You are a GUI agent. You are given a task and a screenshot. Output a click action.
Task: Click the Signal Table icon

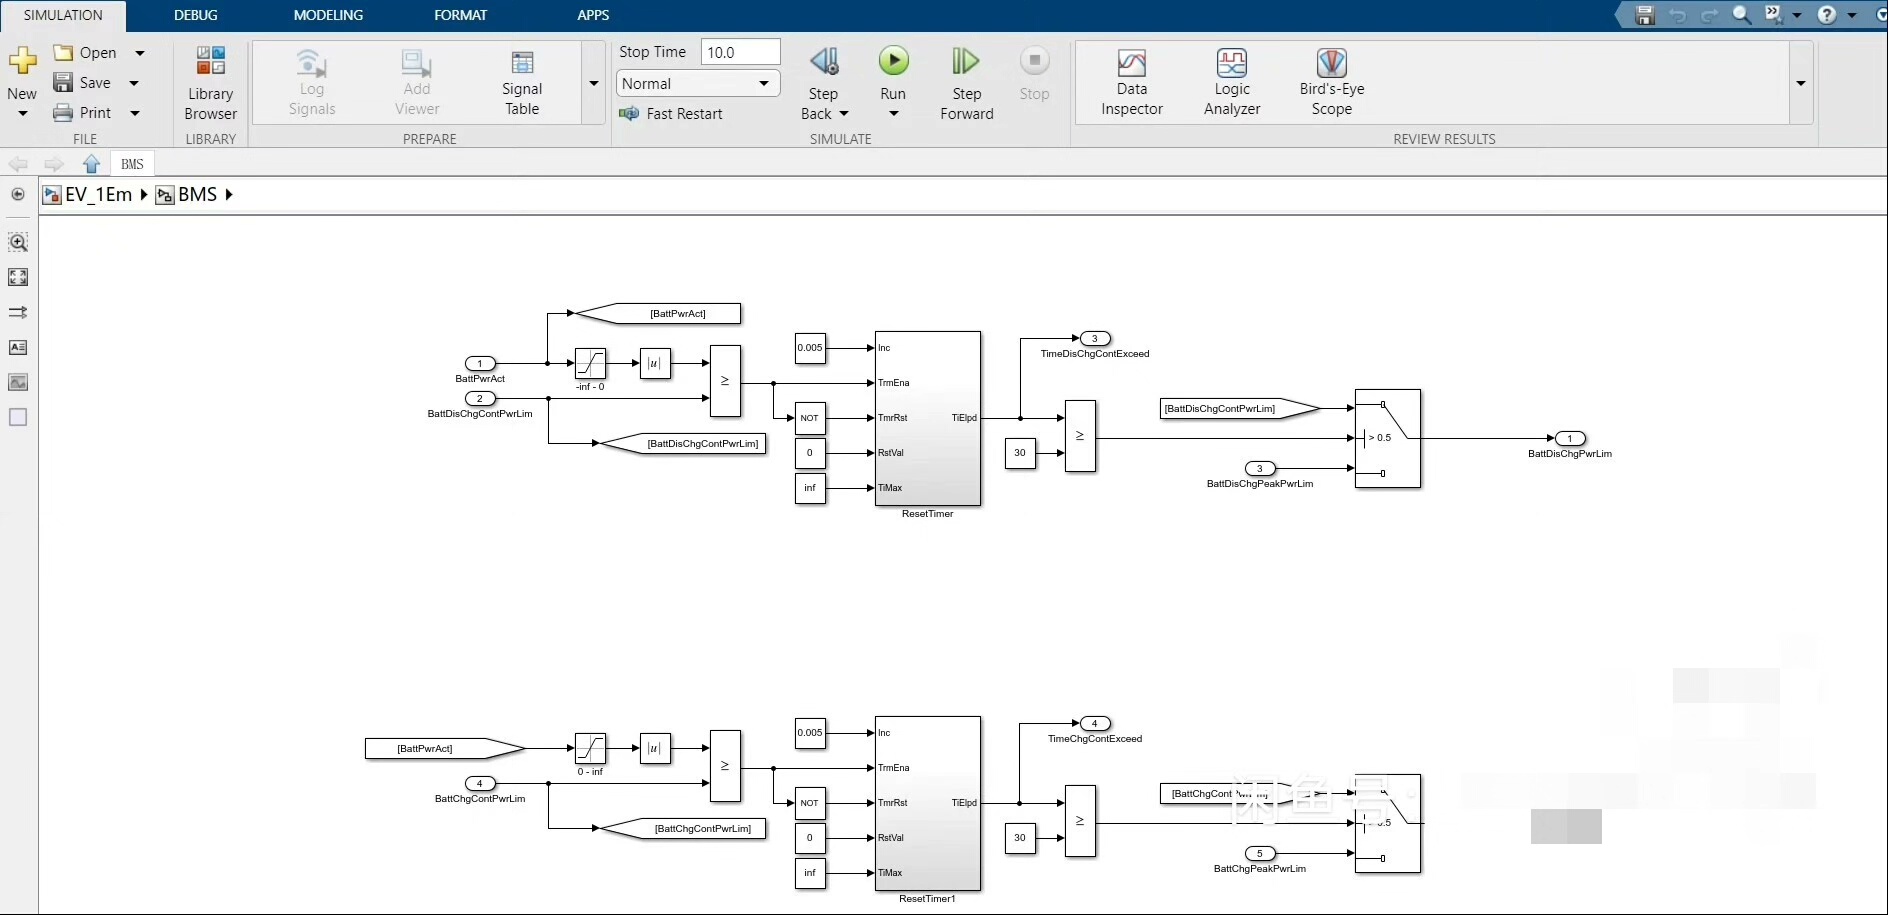pos(521,83)
